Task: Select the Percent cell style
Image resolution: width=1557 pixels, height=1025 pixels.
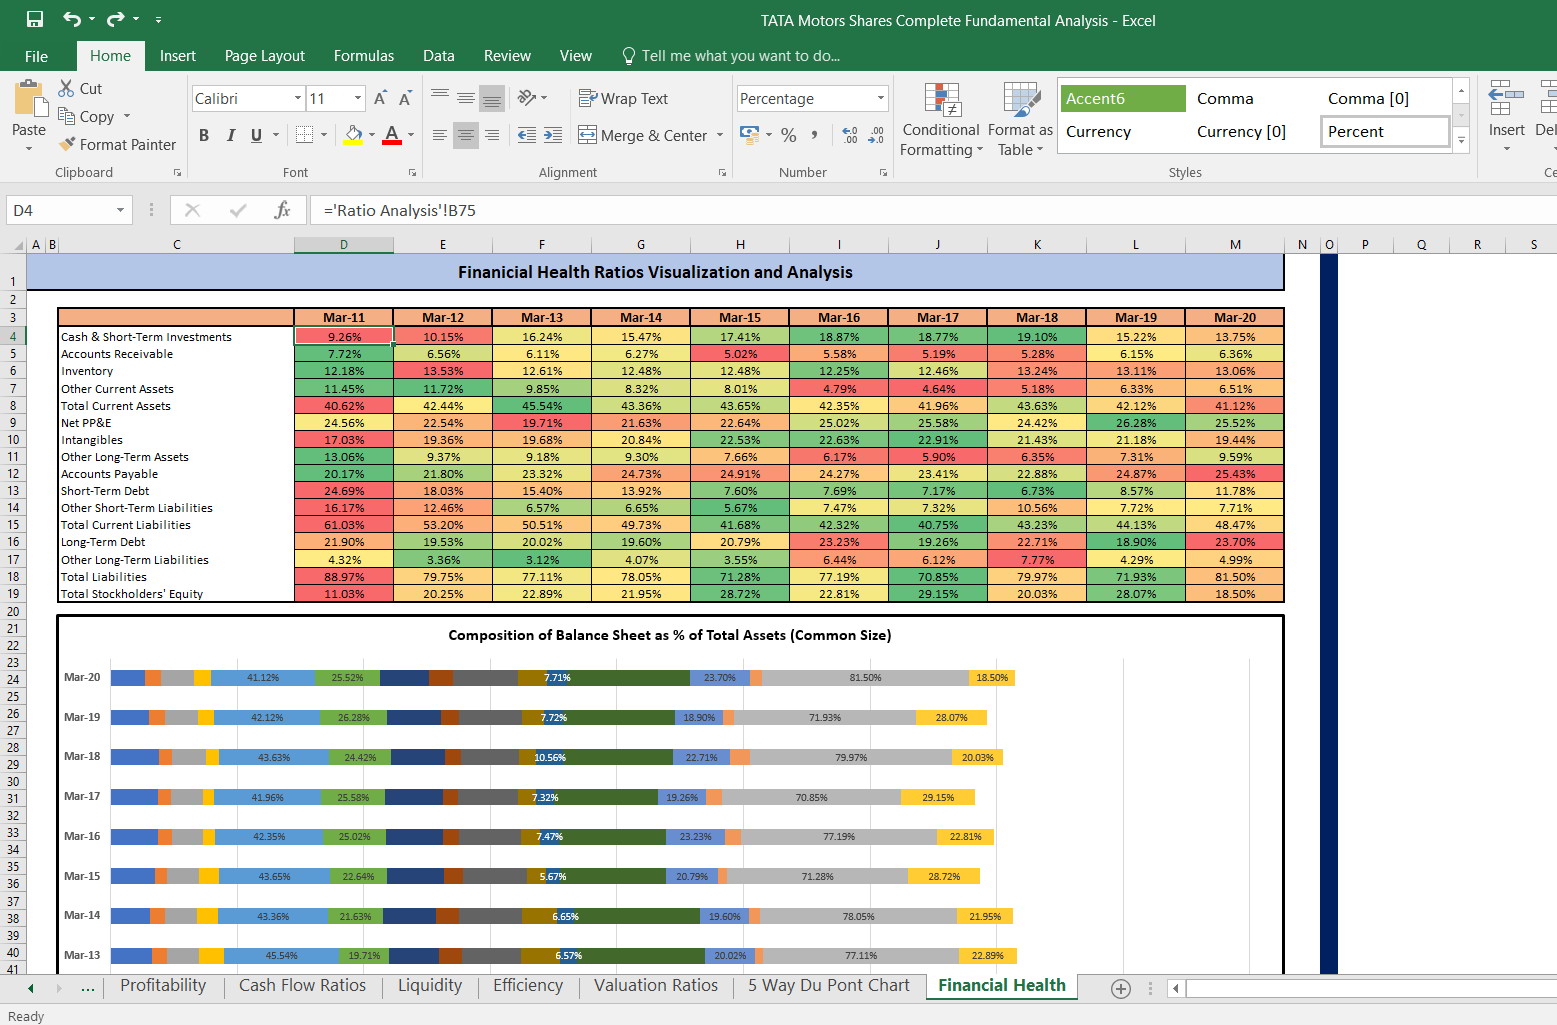Action: point(1385,131)
